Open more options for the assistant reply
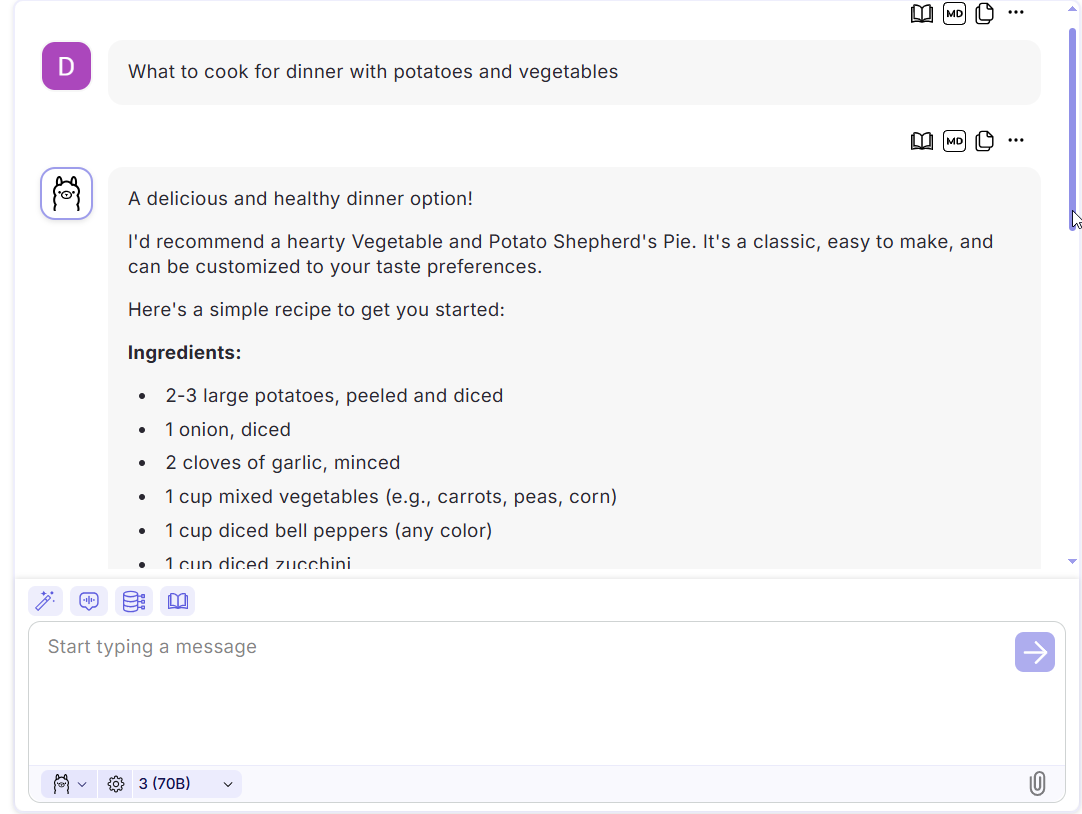The width and height of the screenshot is (1082, 814). (1016, 140)
